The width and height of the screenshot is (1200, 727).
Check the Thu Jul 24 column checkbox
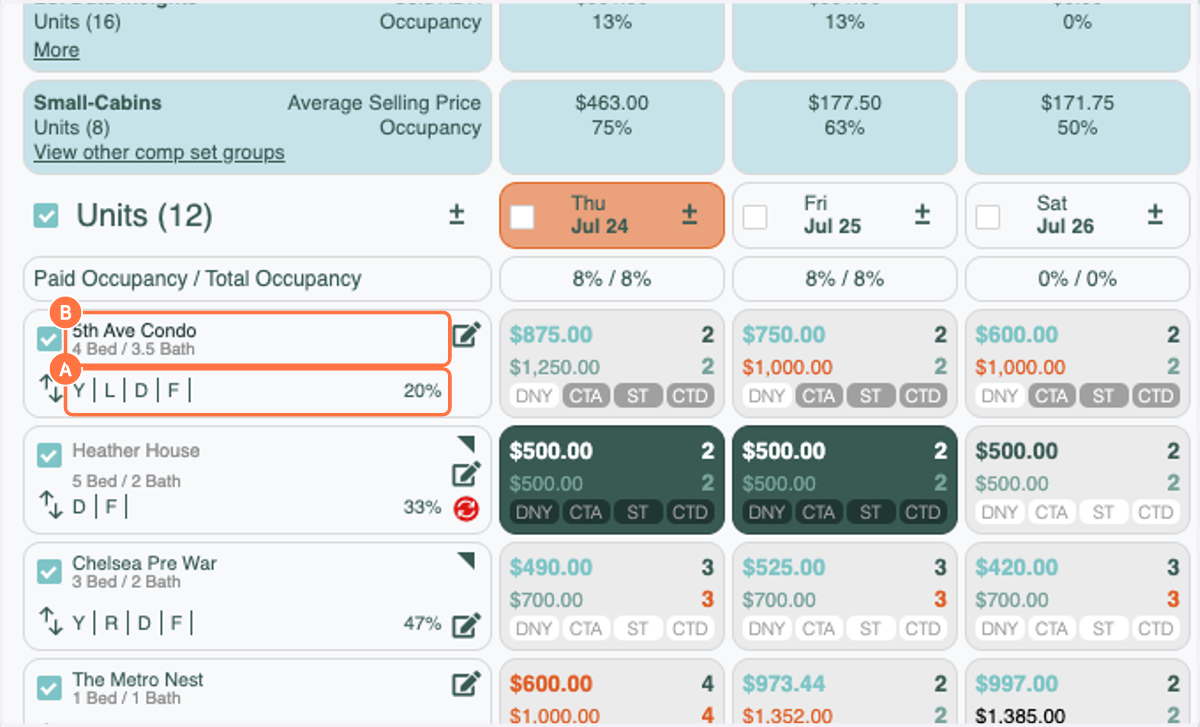point(522,217)
